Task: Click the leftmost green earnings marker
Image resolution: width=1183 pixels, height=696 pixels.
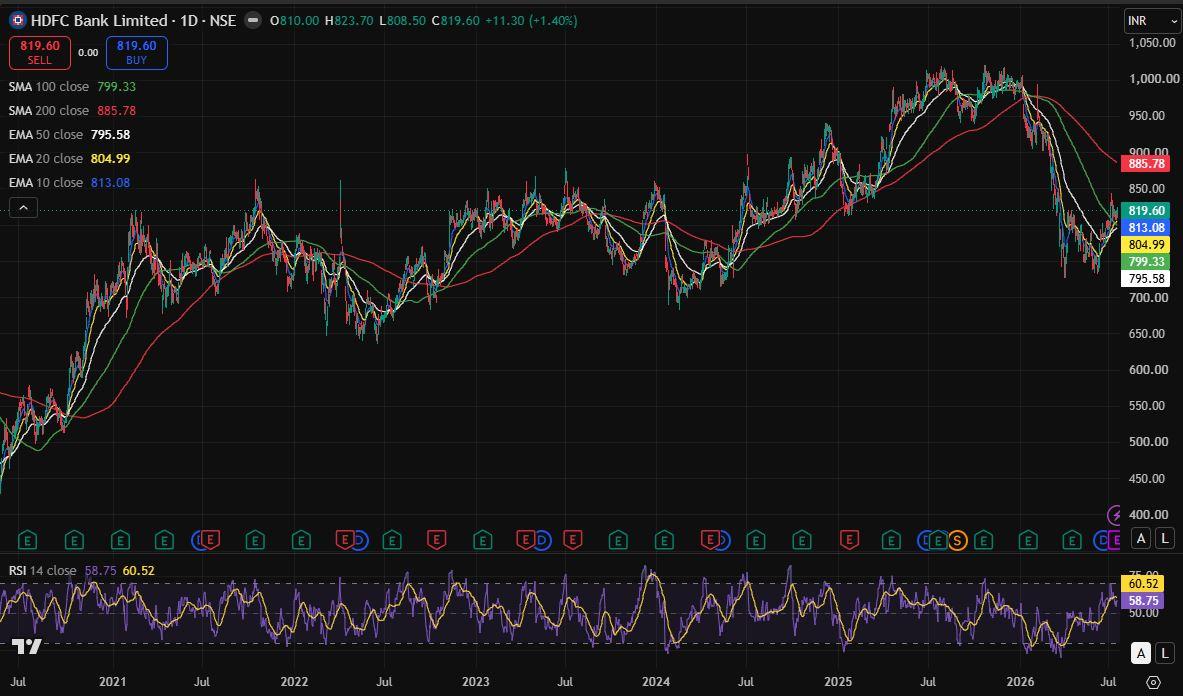Action: (27, 540)
